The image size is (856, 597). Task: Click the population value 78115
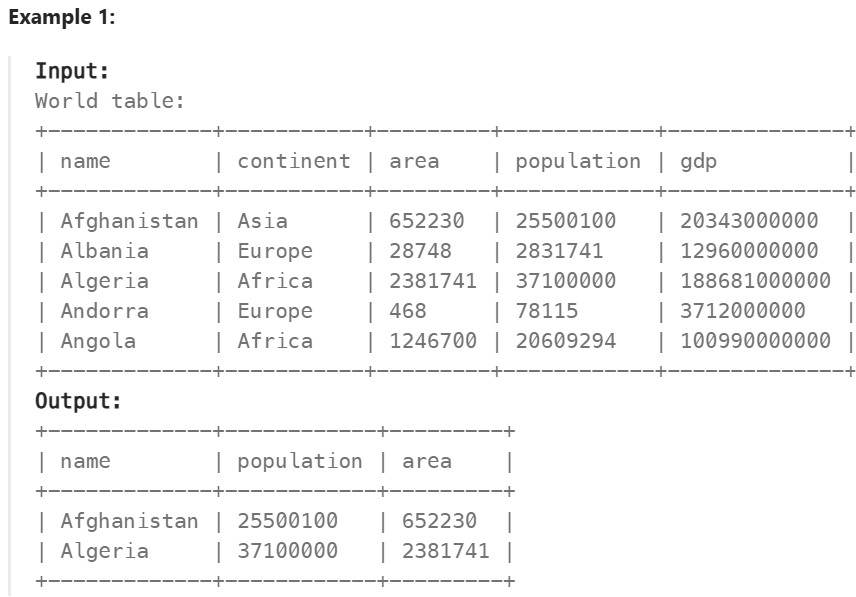click(x=547, y=311)
